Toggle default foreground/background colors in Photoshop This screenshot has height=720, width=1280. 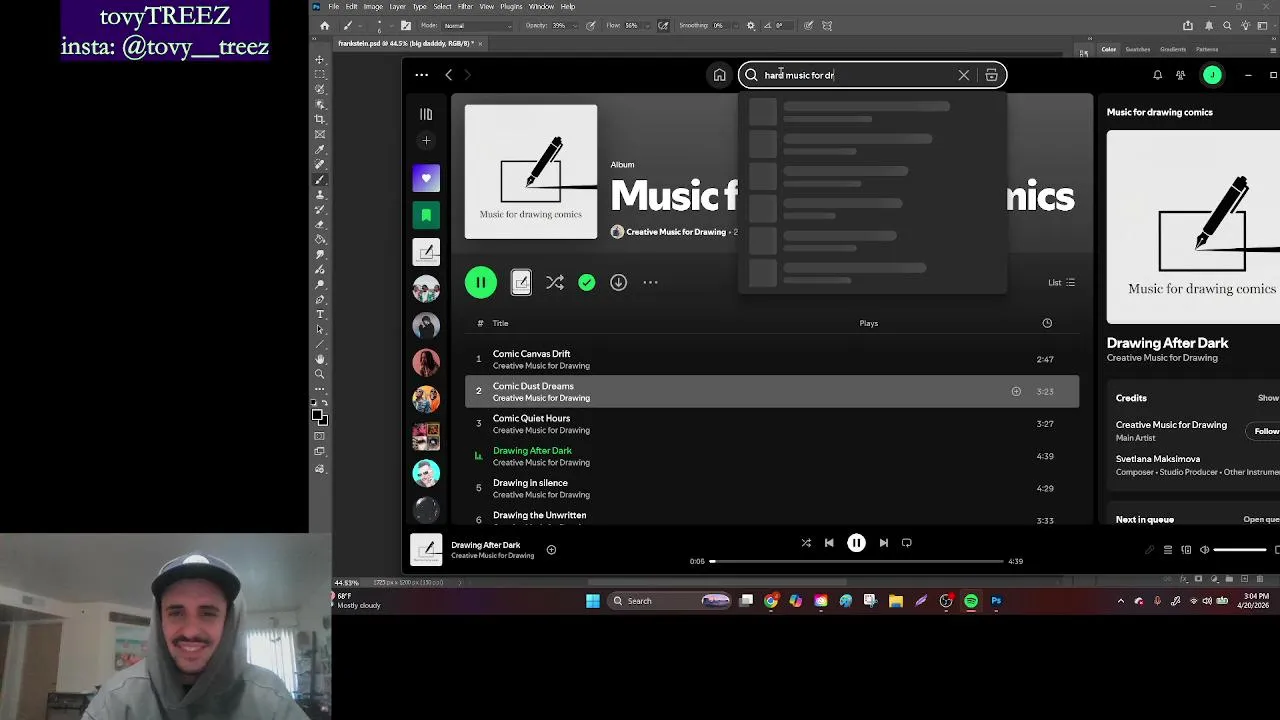[313, 403]
